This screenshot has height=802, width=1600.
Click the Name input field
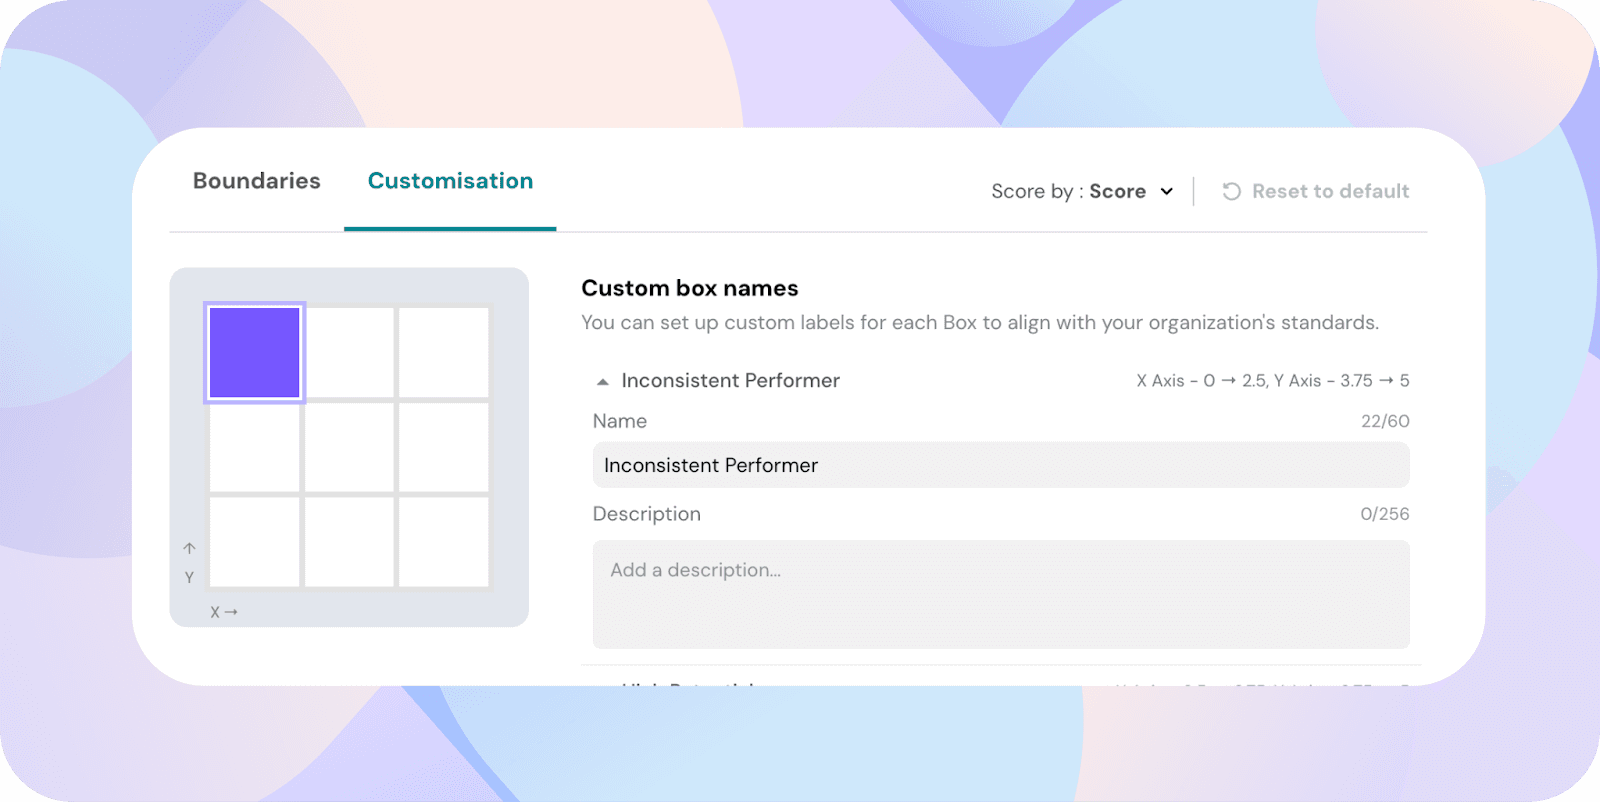(1000, 465)
